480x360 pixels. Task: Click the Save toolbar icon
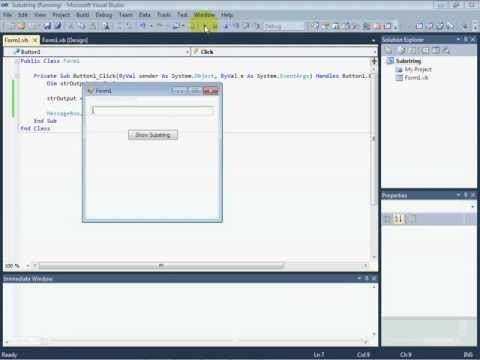48,26
